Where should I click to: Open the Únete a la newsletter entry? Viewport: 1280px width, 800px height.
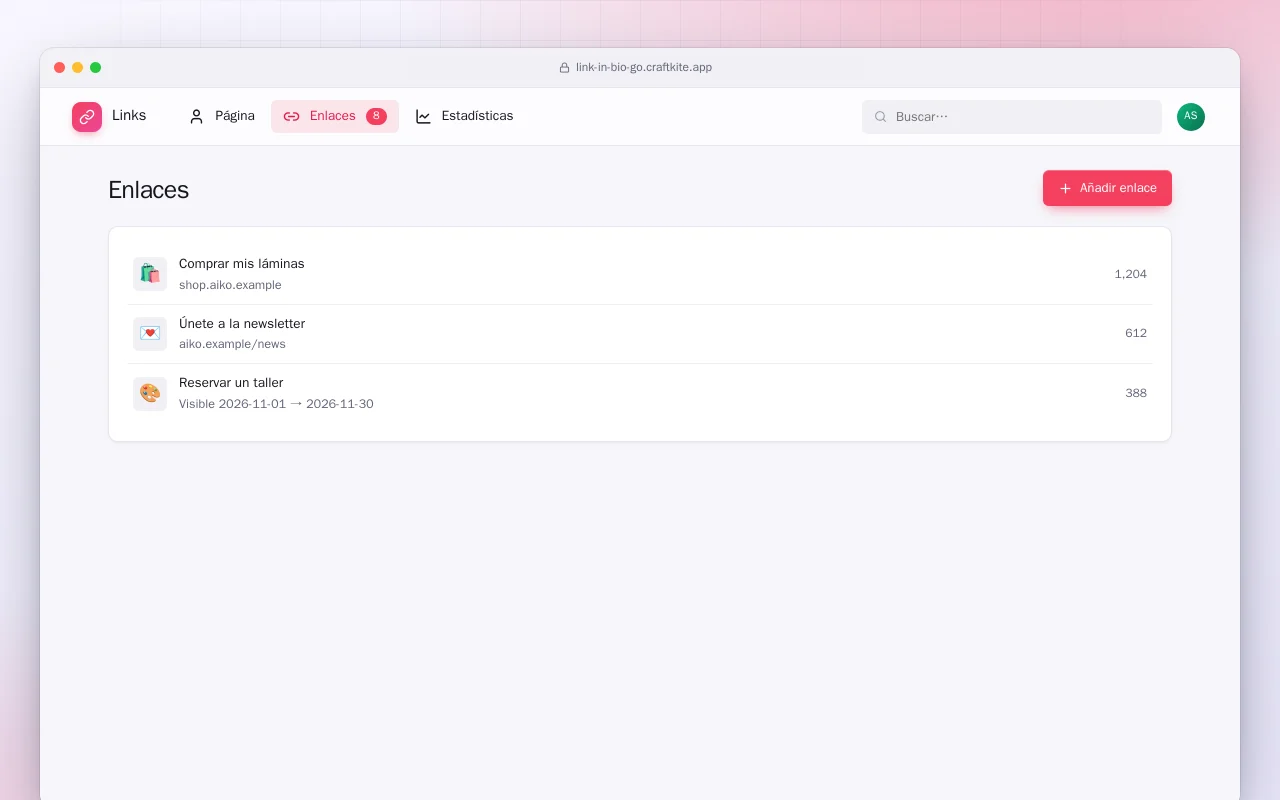pyautogui.click(x=640, y=333)
